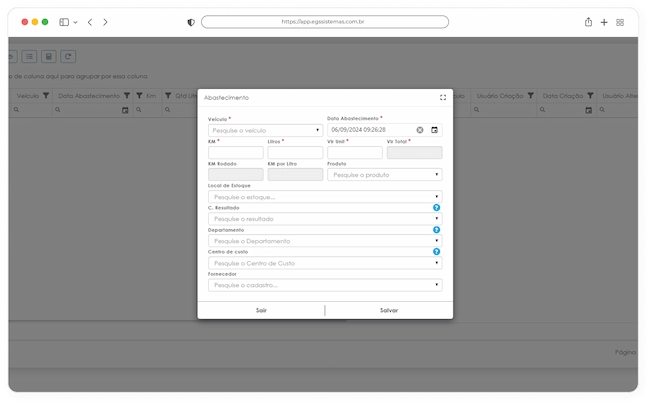Click the calculator icon in grid toolbar
This screenshot has height=404, width=650.
pyautogui.click(x=49, y=56)
